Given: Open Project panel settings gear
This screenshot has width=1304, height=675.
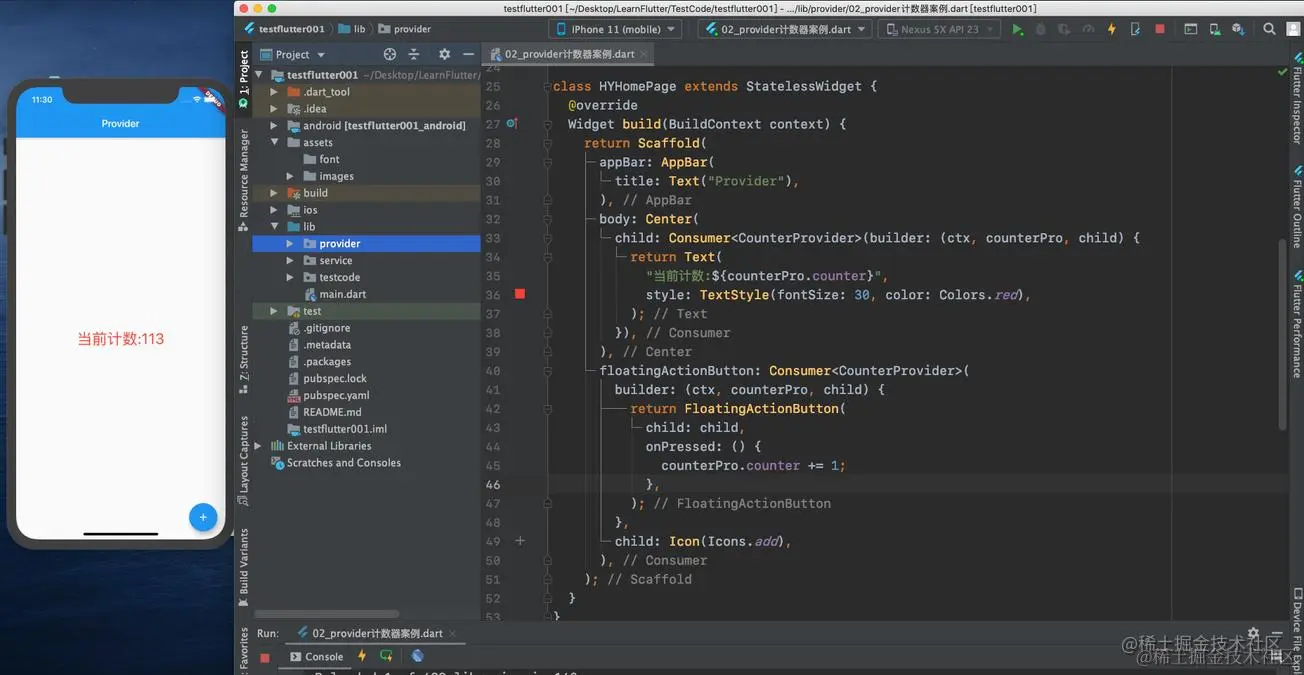Looking at the screenshot, I should pos(444,54).
